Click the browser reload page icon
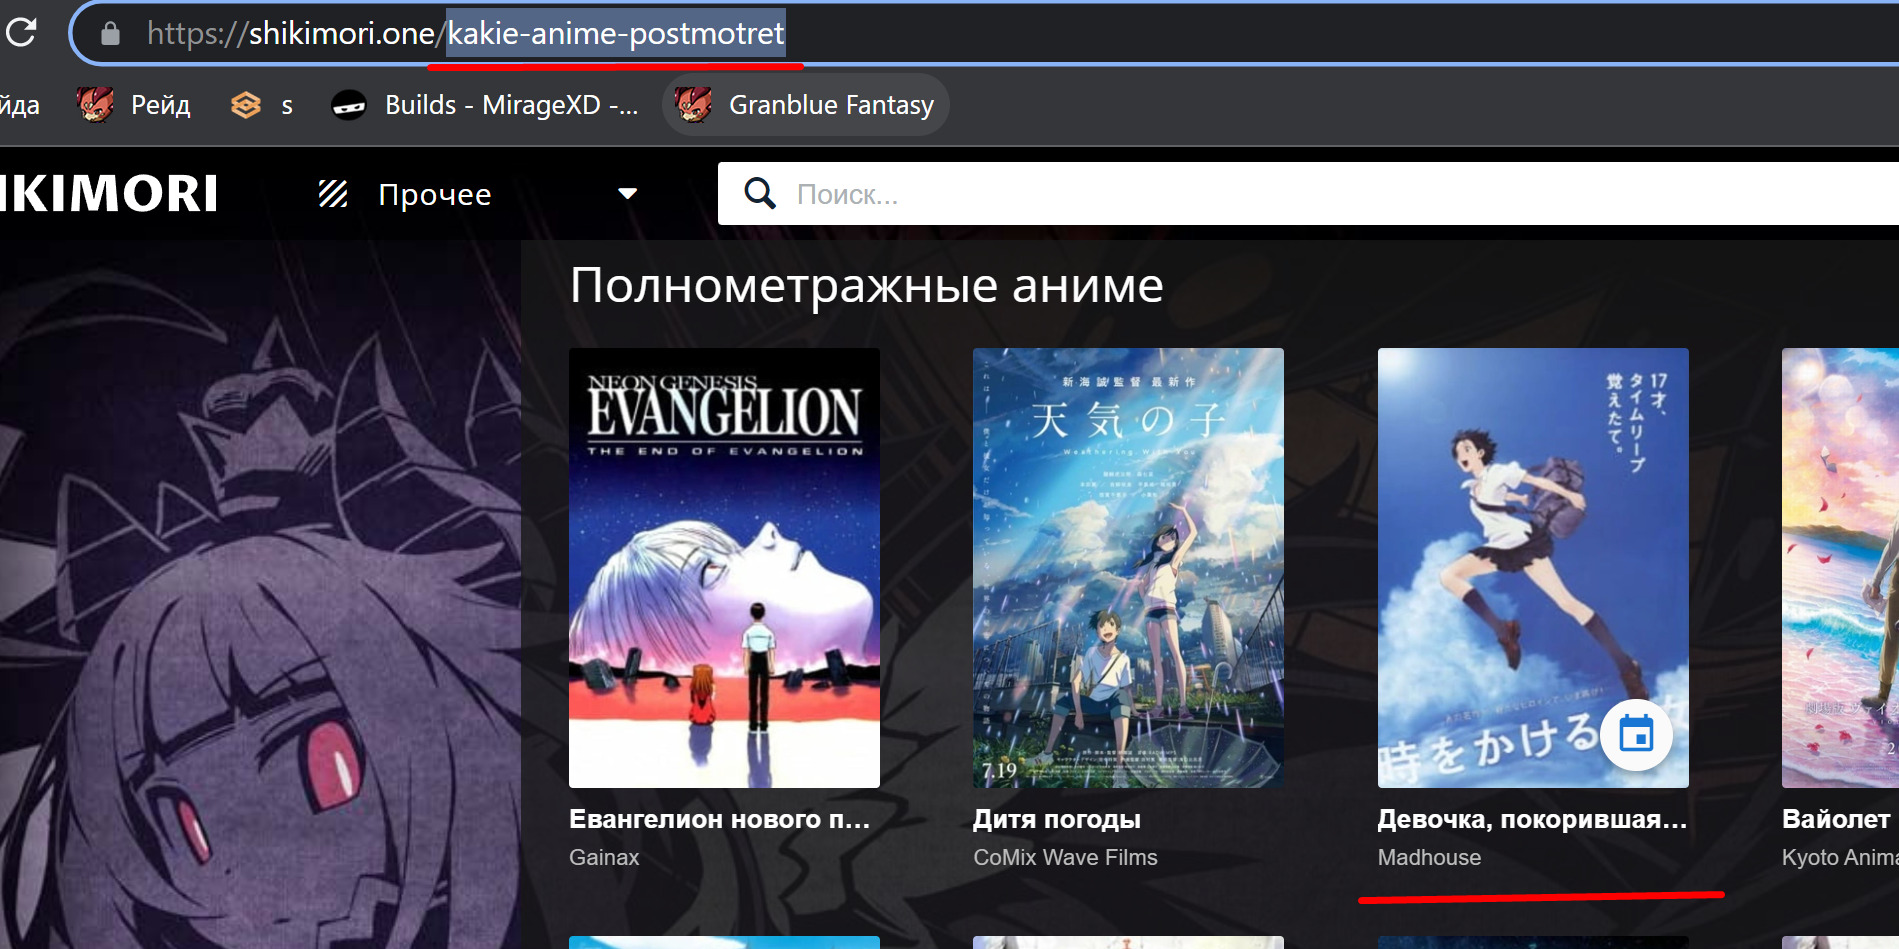Screen dimensions: 1899x949 pos(22,33)
